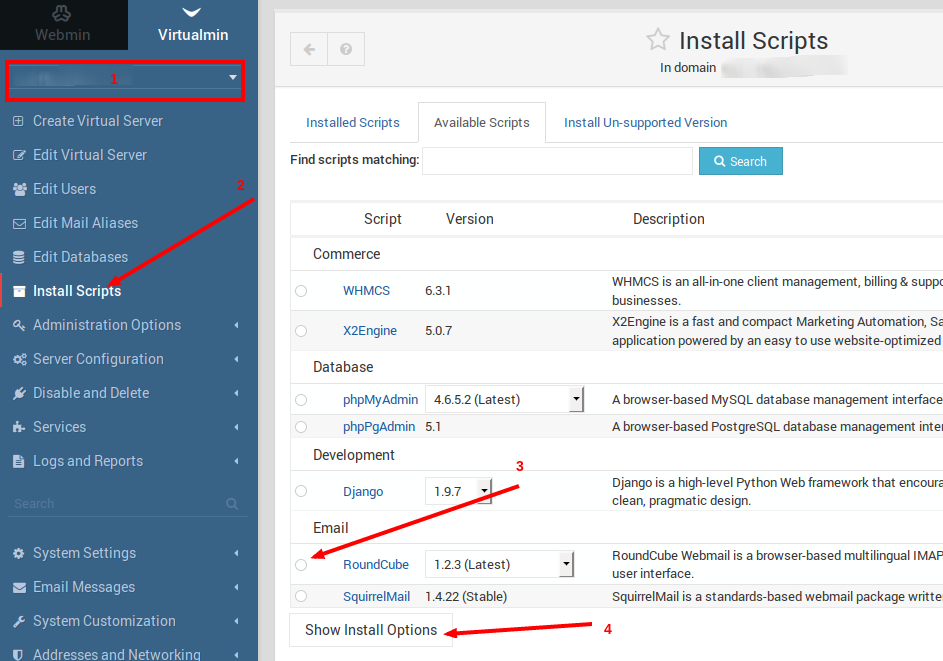Expand Disable and Delete submenu arrow
This screenshot has width=943, height=661.
tap(236, 393)
